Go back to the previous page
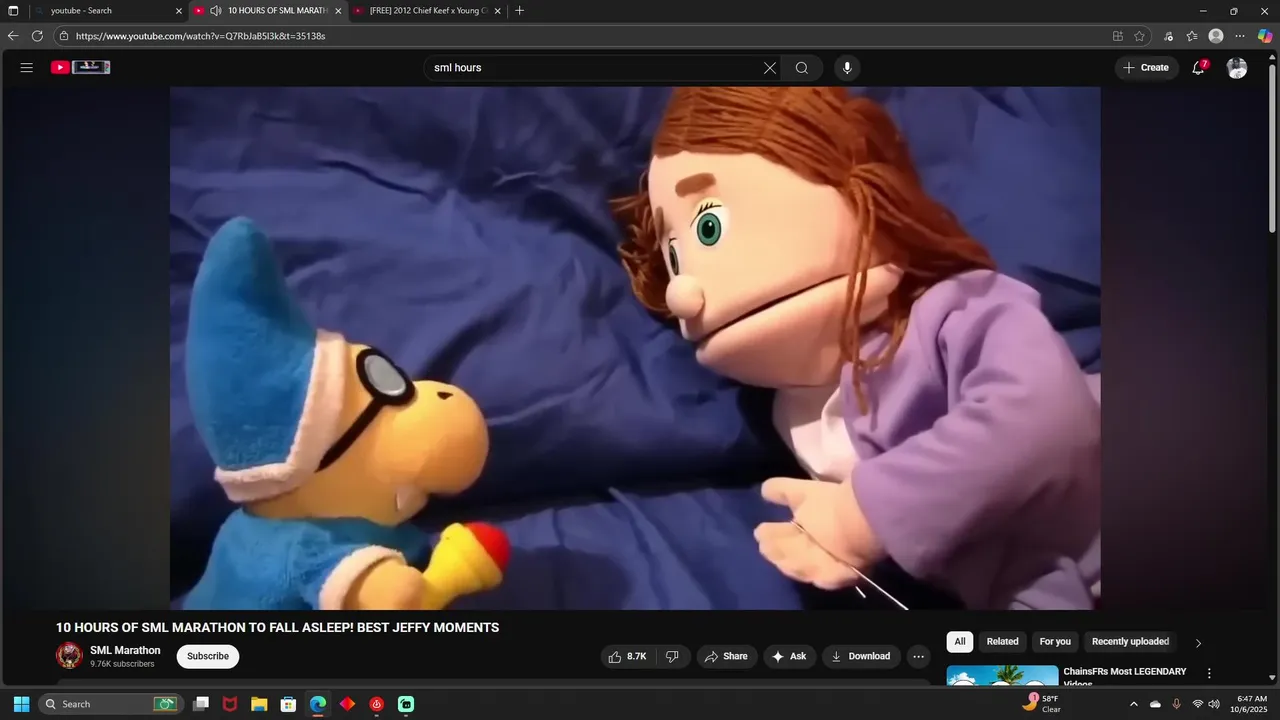This screenshot has height=720, width=1280. pos(13,36)
